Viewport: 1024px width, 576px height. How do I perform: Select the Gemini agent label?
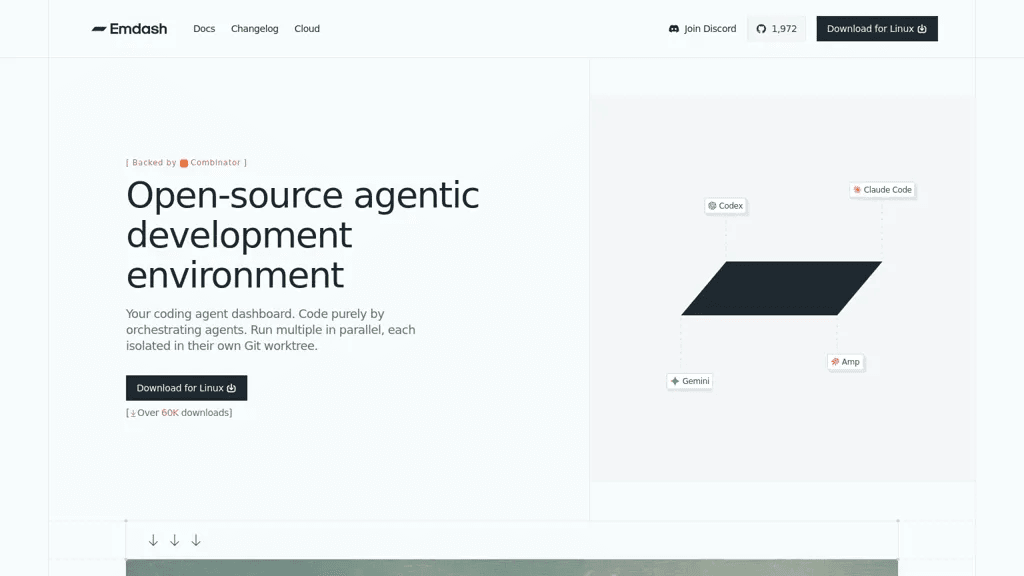[690, 381]
